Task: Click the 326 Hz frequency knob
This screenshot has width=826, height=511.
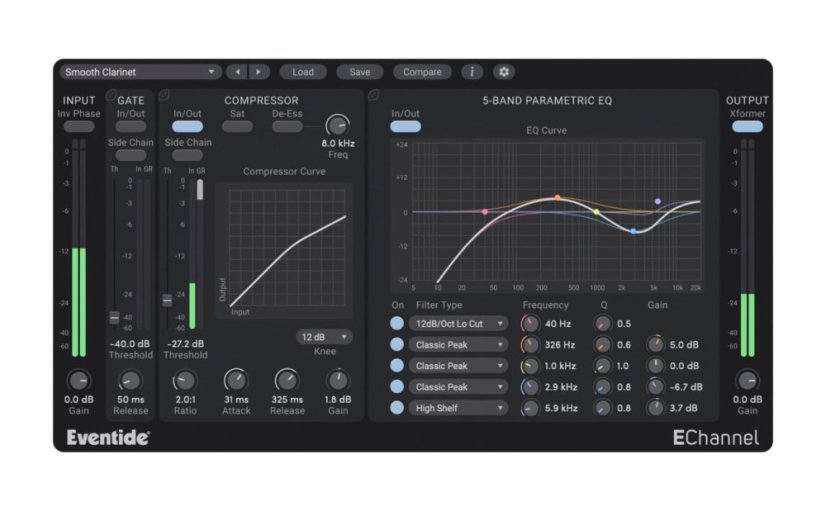Action: (x=530, y=345)
